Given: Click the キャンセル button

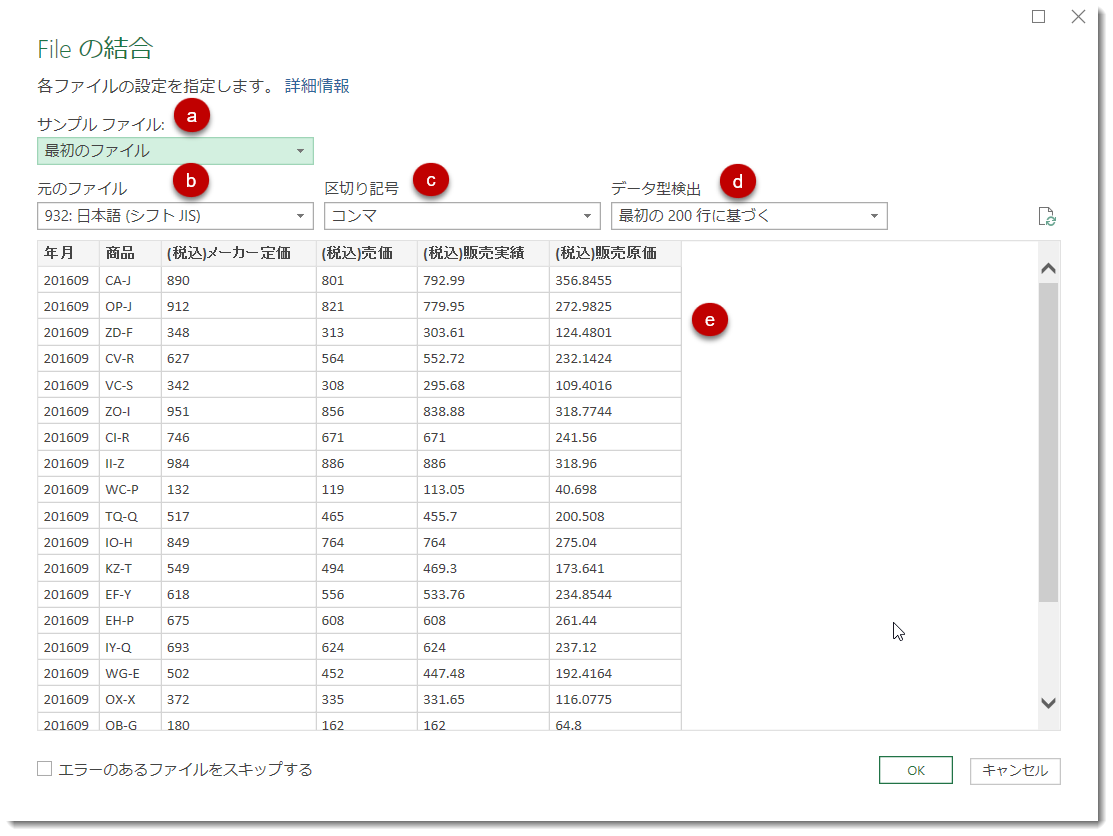Looking at the screenshot, I should (x=1015, y=771).
